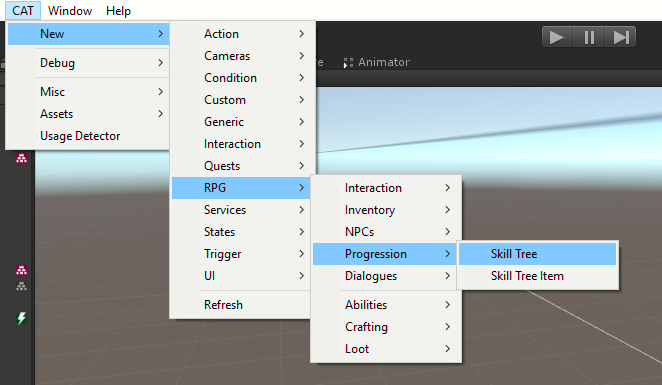Viewport: 662px width, 385px height.
Task: Advance one frame with the step button
Action: click(621, 37)
